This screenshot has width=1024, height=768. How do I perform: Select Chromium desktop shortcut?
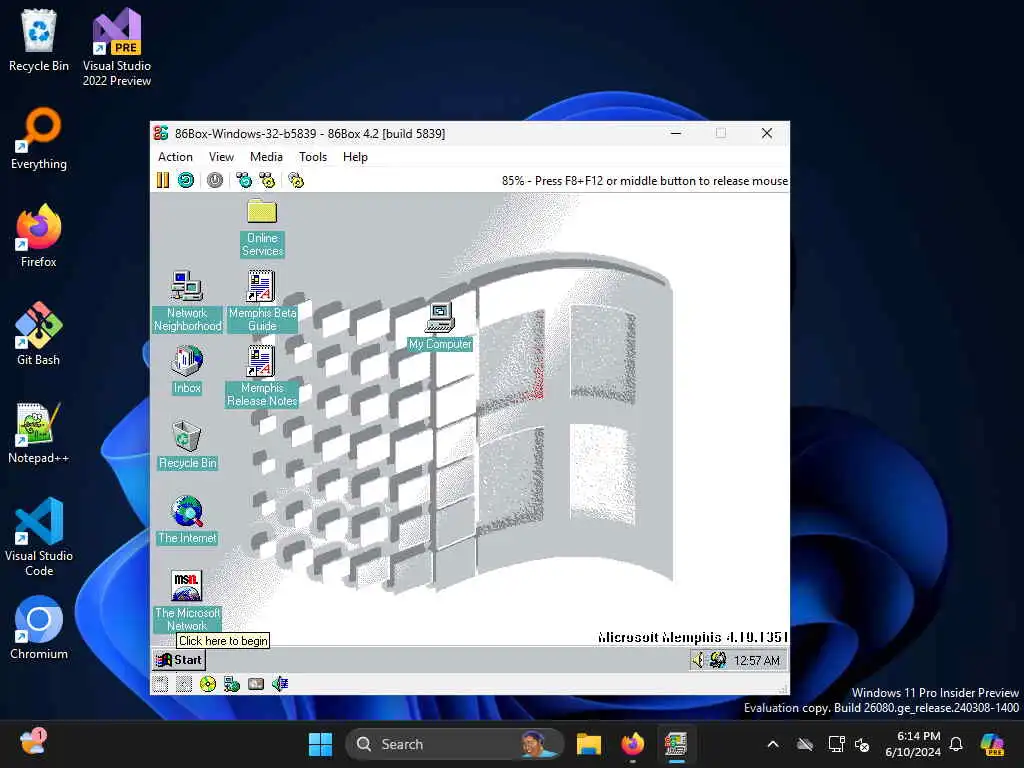coord(39,628)
